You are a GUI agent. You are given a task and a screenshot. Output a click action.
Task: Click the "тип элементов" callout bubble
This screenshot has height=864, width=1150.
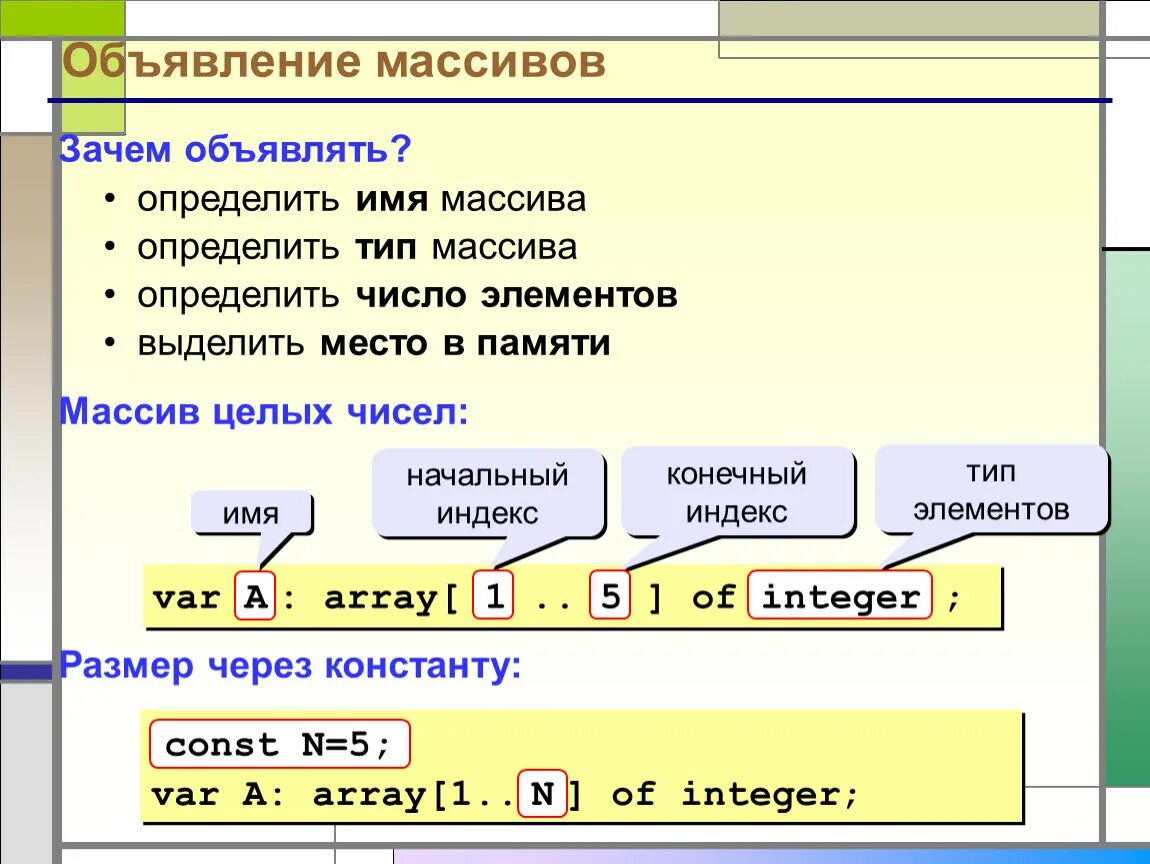pos(991,489)
